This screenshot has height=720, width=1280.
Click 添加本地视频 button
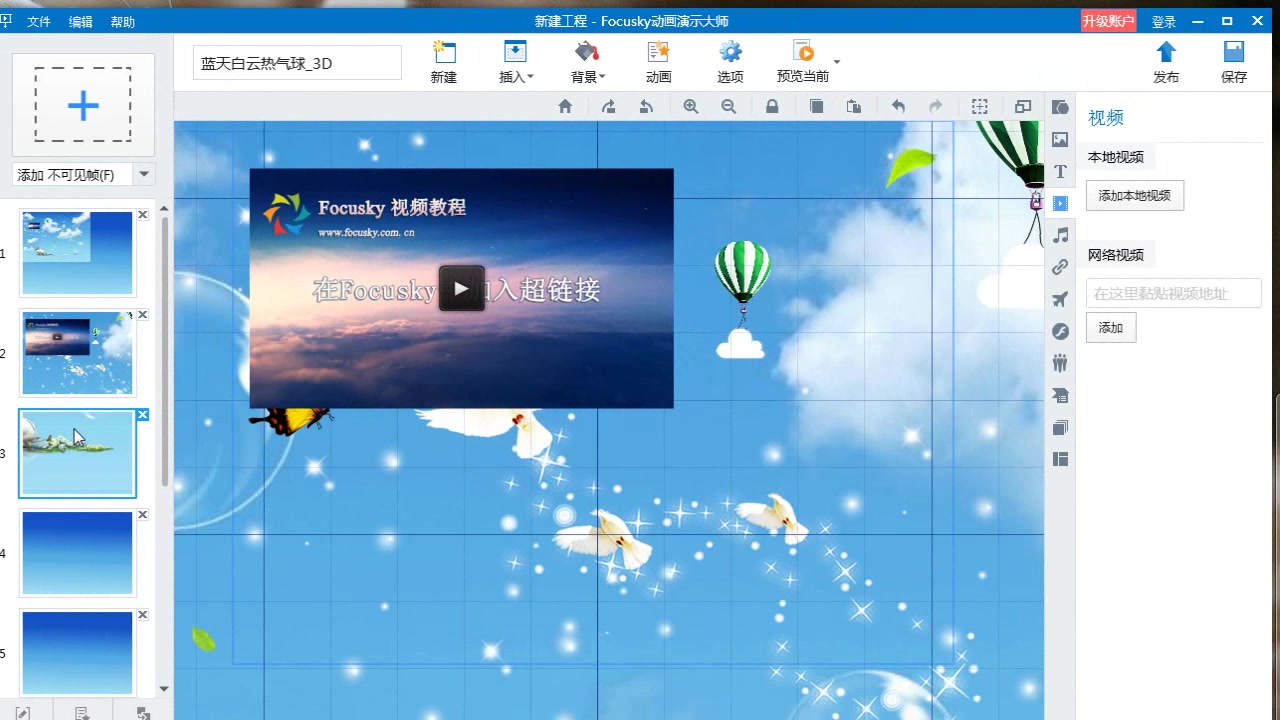coord(1135,196)
